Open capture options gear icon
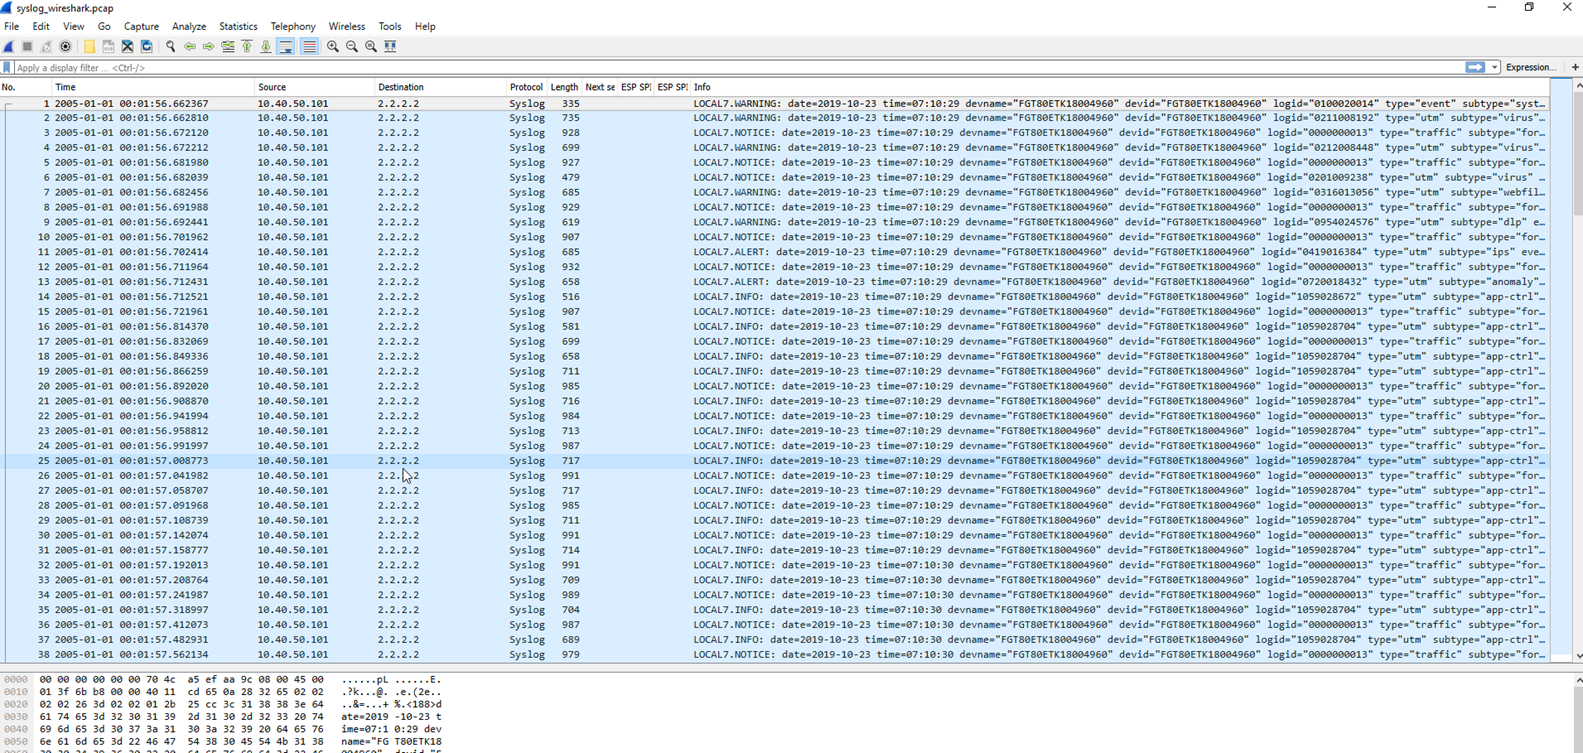Image resolution: width=1583 pixels, height=753 pixels. (x=66, y=46)
